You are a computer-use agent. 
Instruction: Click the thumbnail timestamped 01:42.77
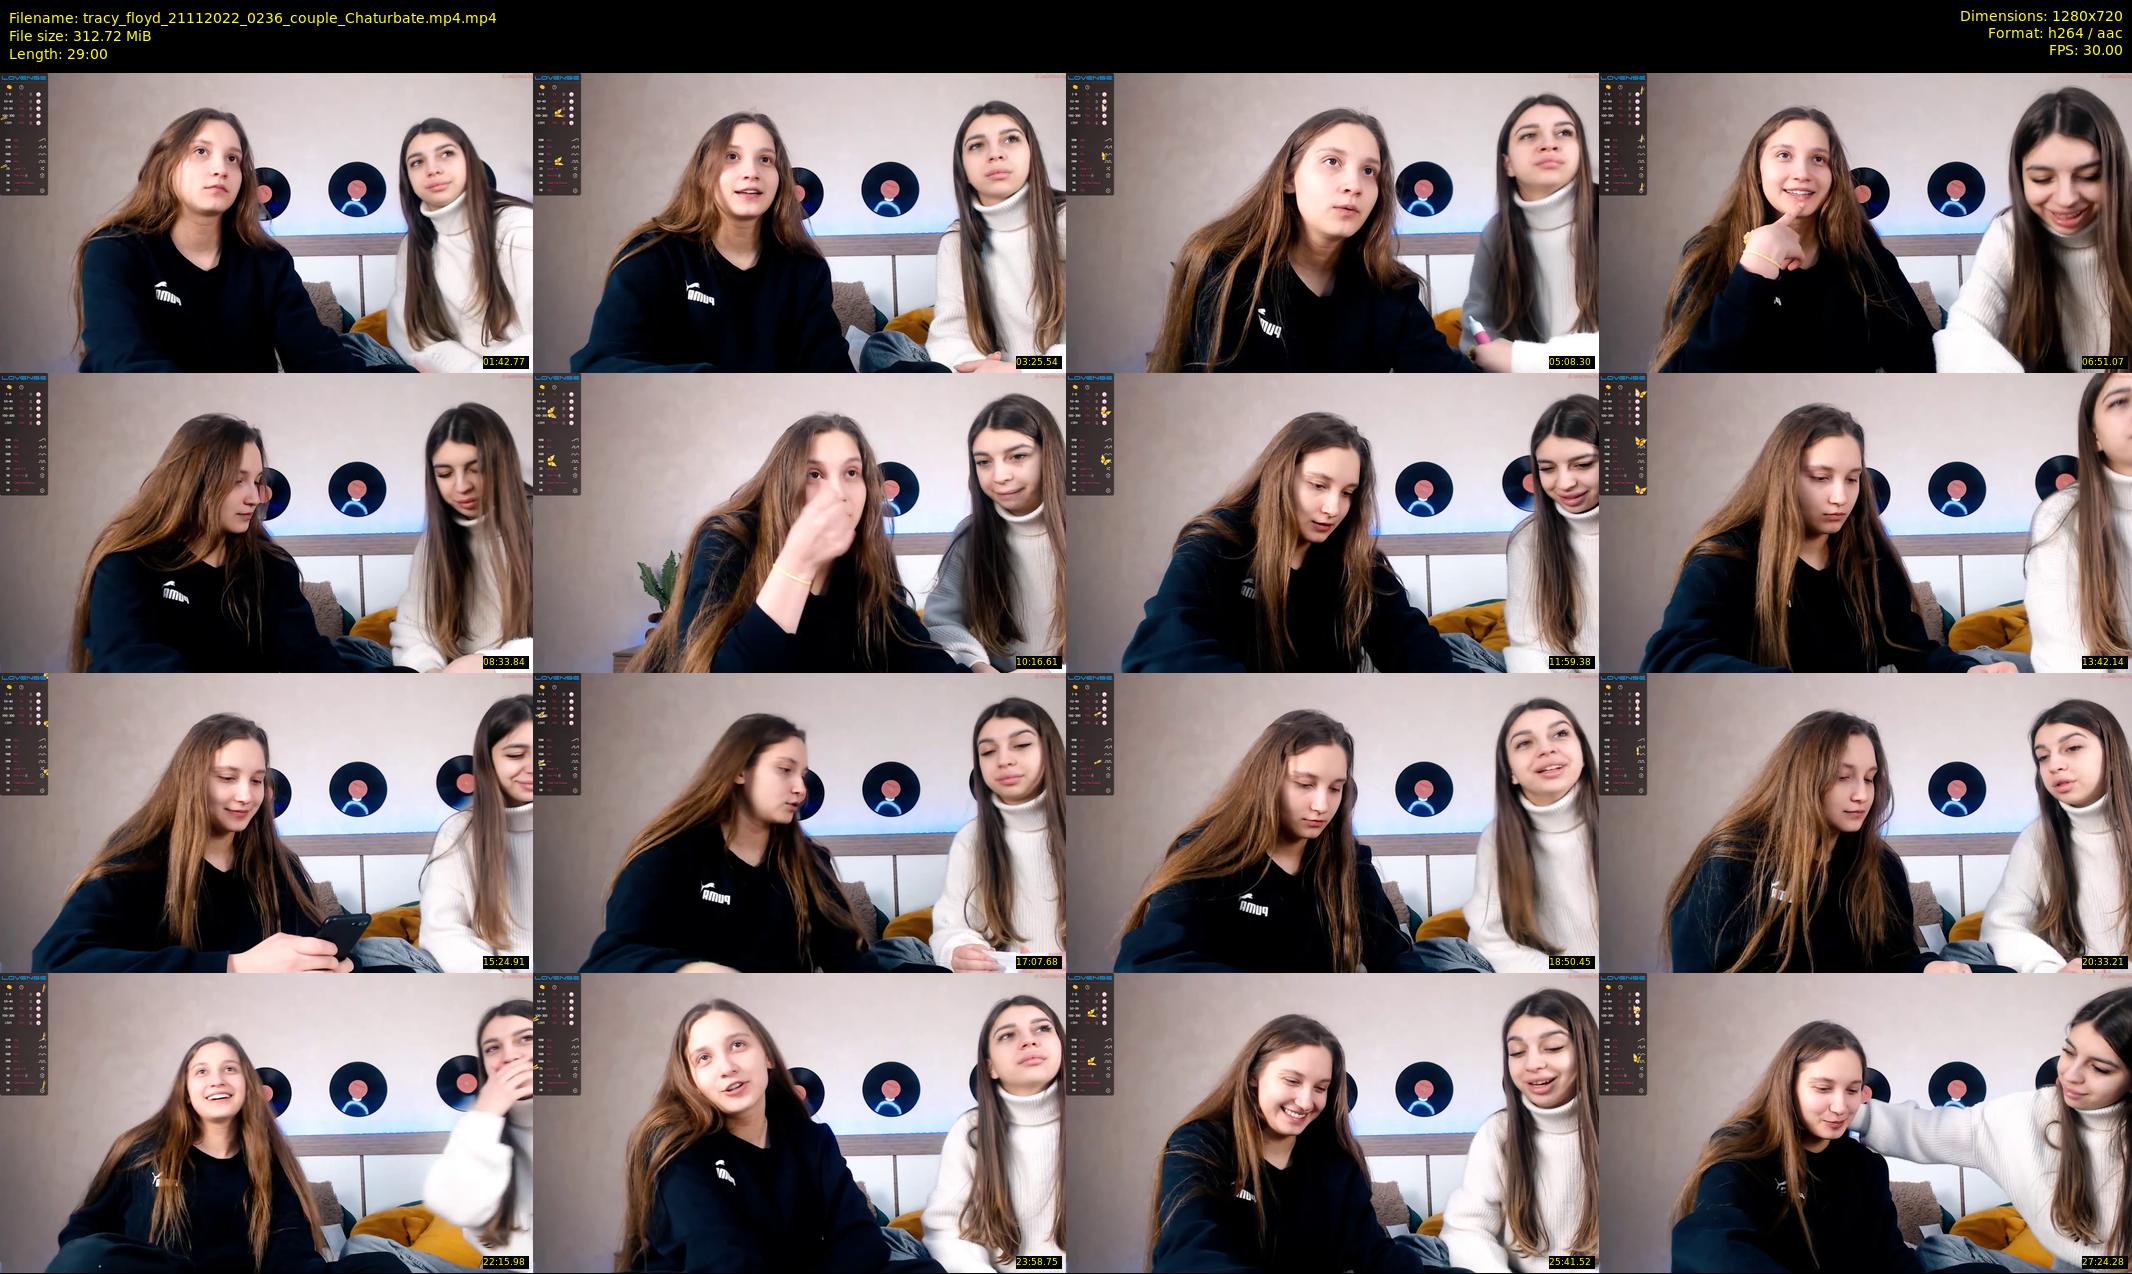(x=266, y=222)
